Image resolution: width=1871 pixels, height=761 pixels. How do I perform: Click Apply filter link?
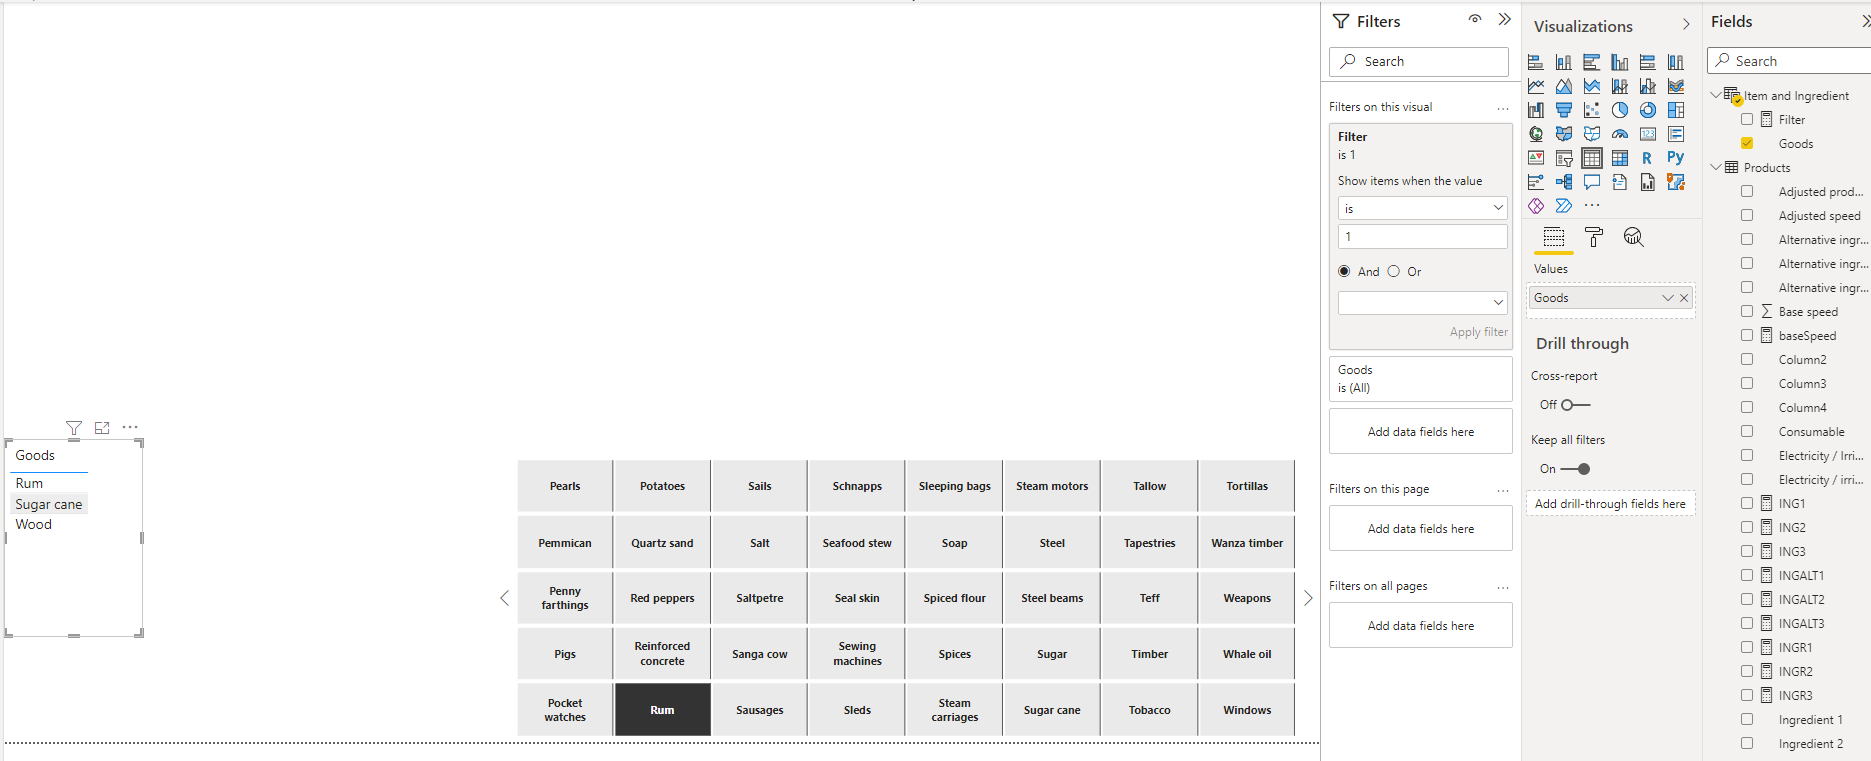[1478, 332]
